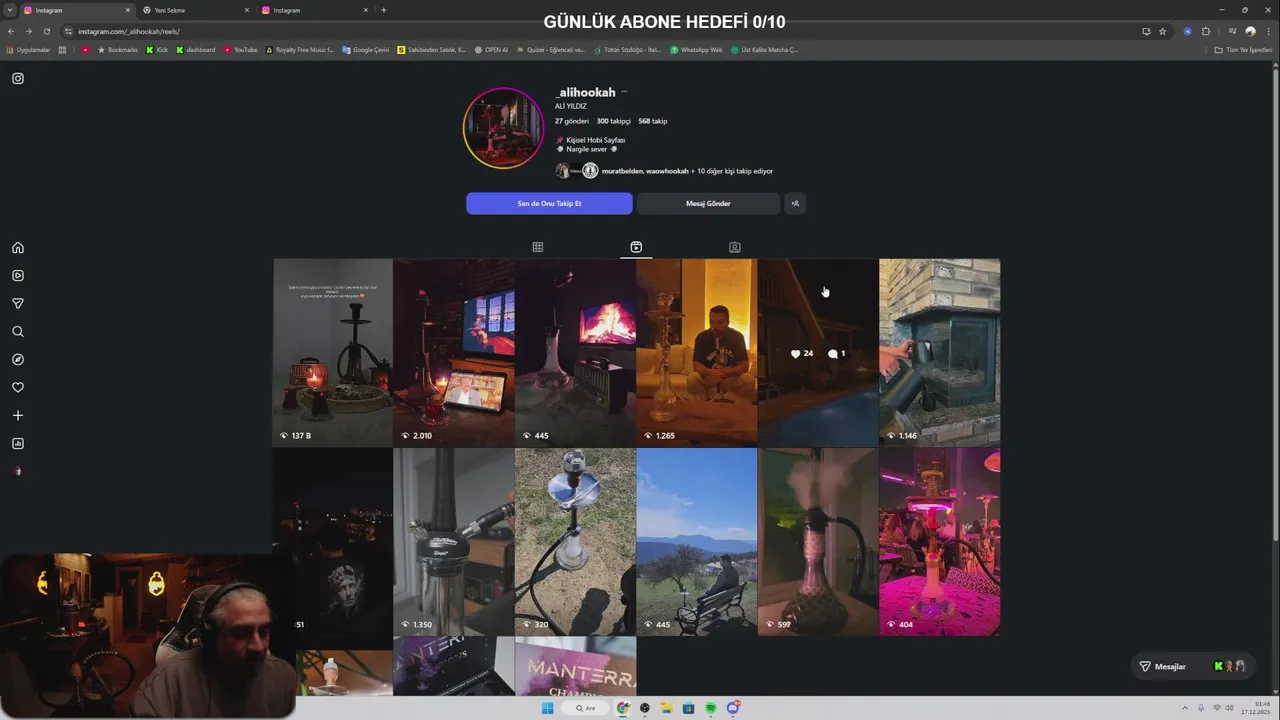
Task: Reload the page with the refresh icon
Action: (46, 31)
